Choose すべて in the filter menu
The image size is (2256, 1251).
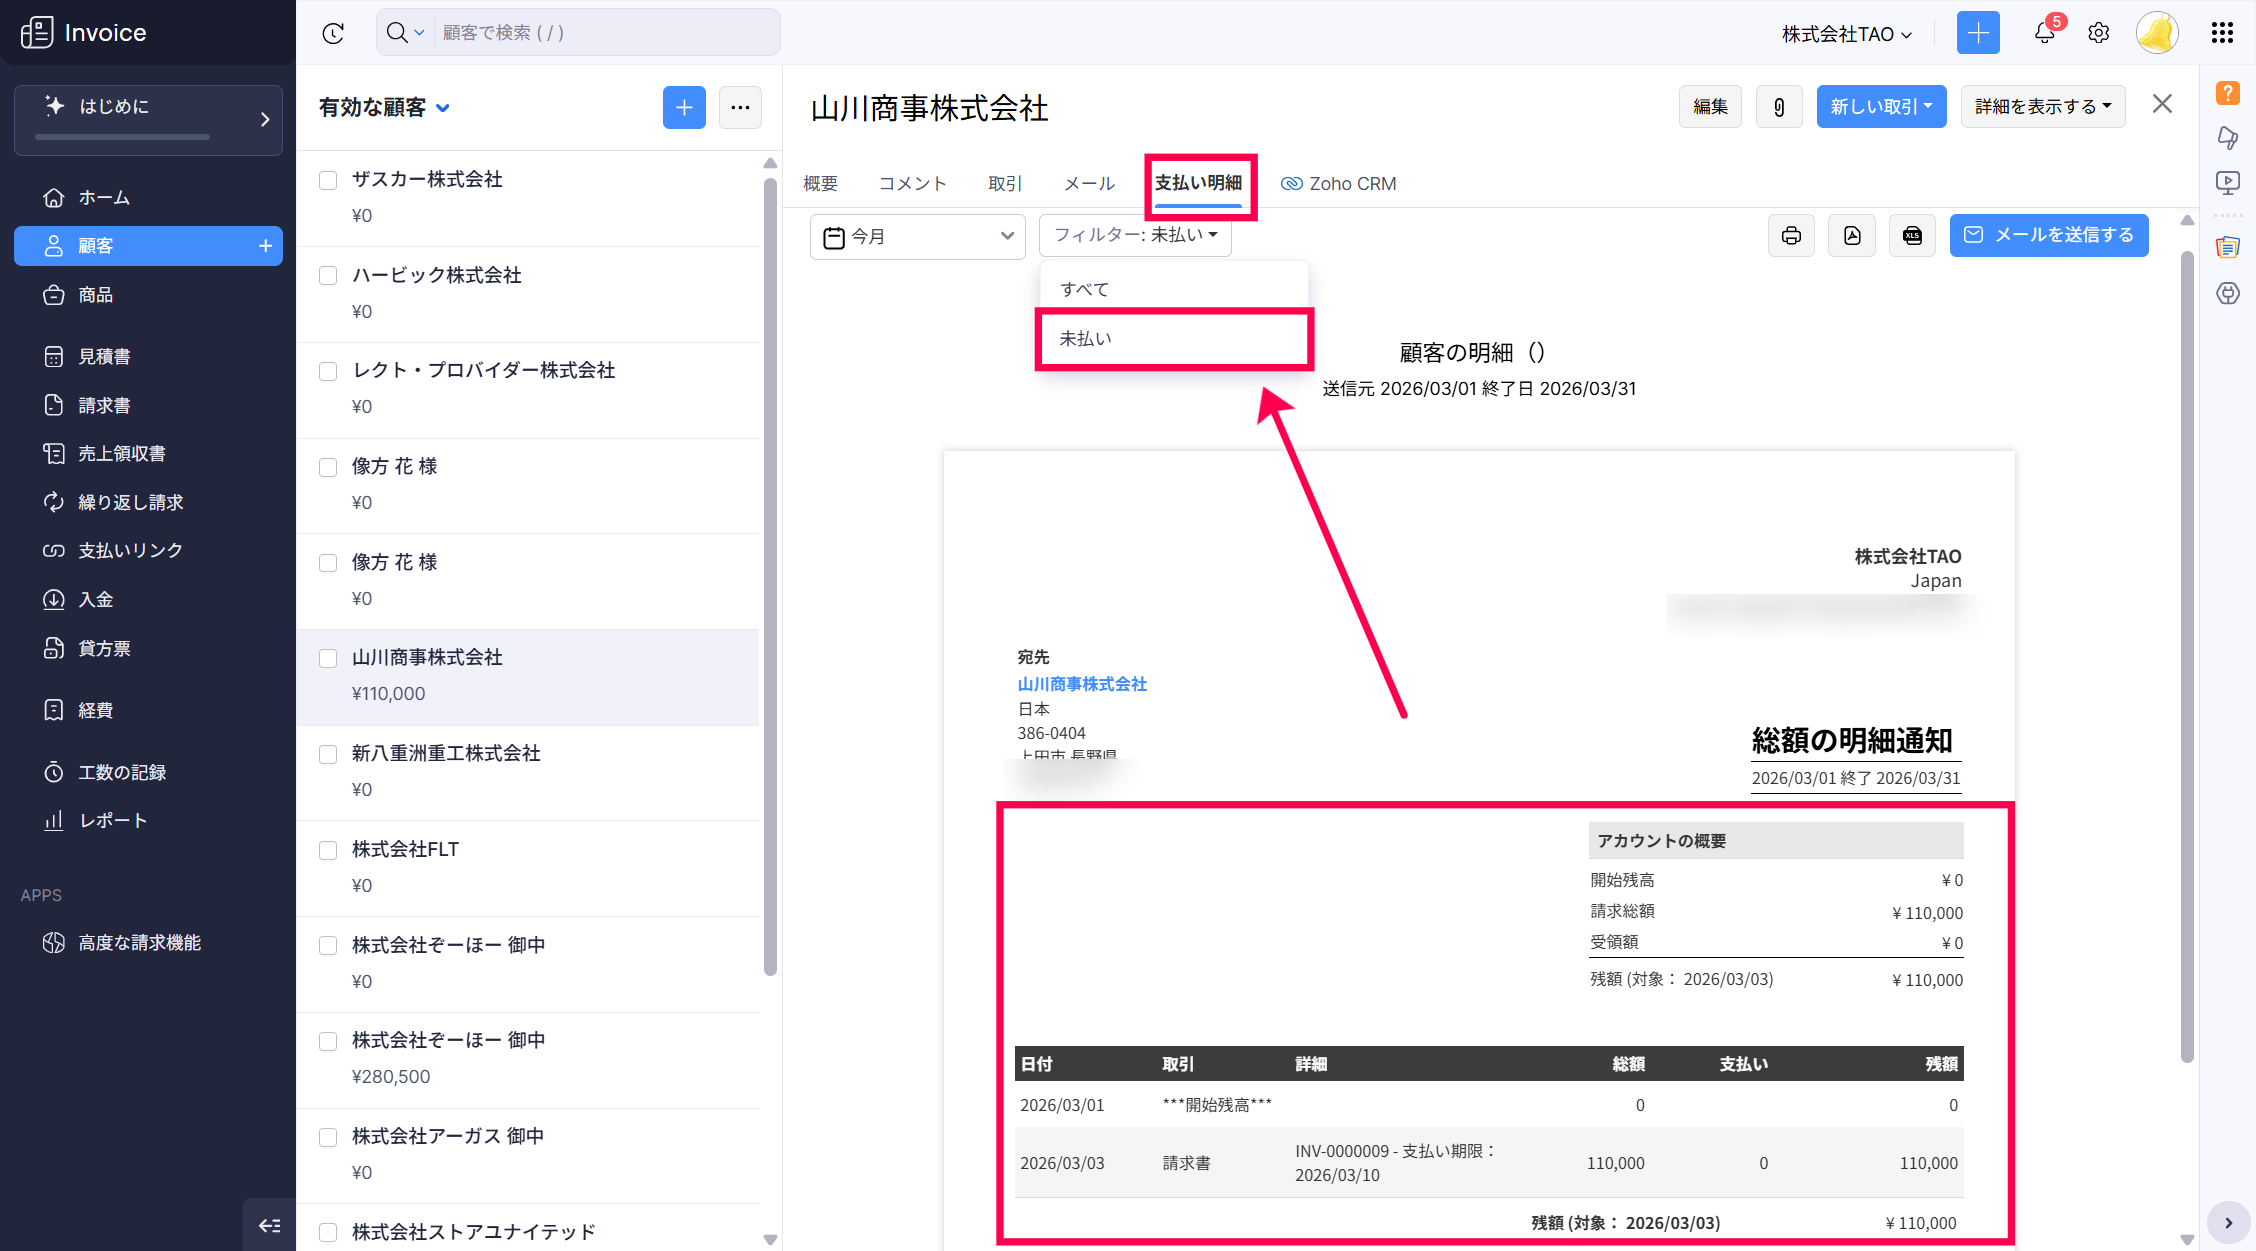click(x=1085, y=290)
